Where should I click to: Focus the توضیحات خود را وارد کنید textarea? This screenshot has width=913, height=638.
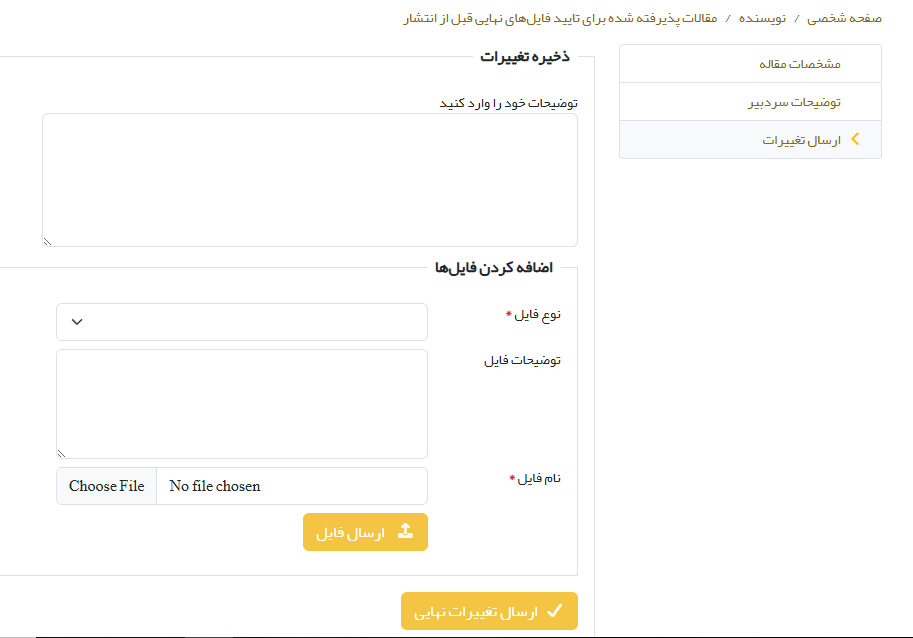[x=310, y=180]
